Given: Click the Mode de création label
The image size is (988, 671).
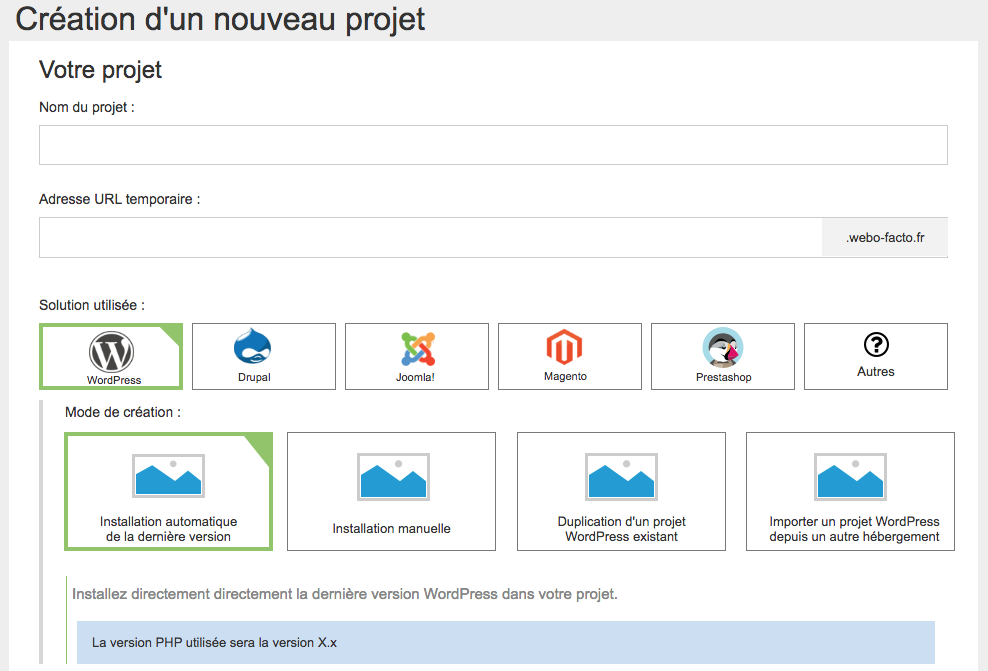Looking at the screenshot, I should (x=123, y=412).
